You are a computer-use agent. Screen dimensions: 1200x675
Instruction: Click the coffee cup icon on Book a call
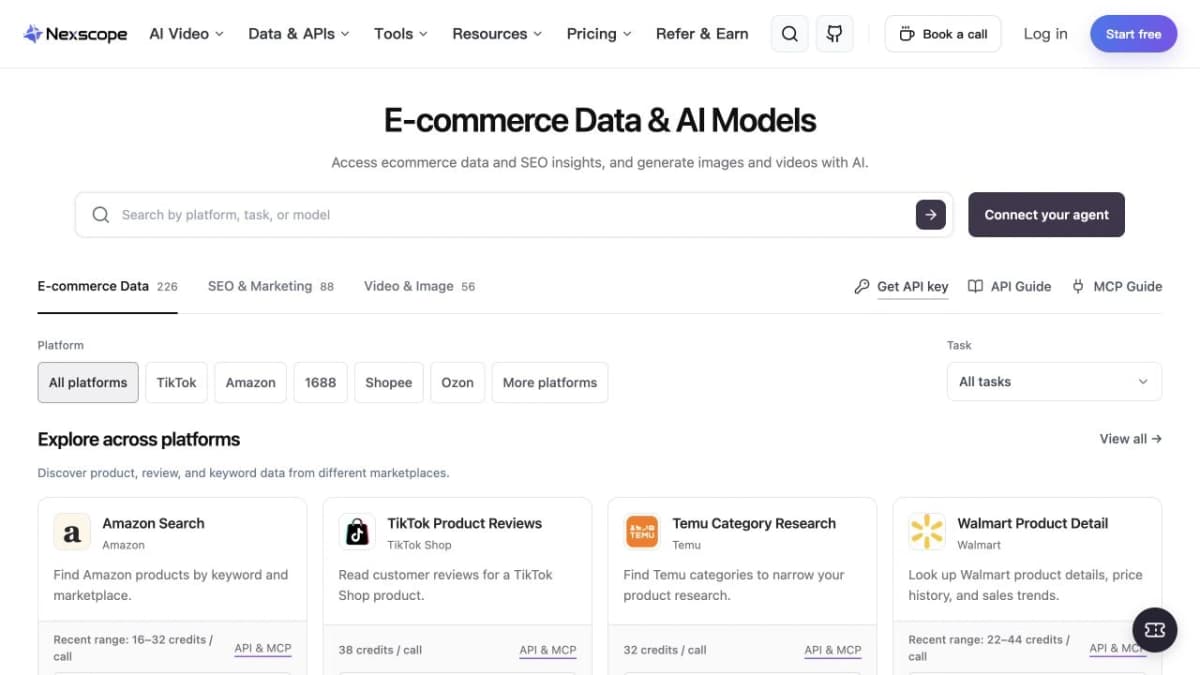pos(907,34)
